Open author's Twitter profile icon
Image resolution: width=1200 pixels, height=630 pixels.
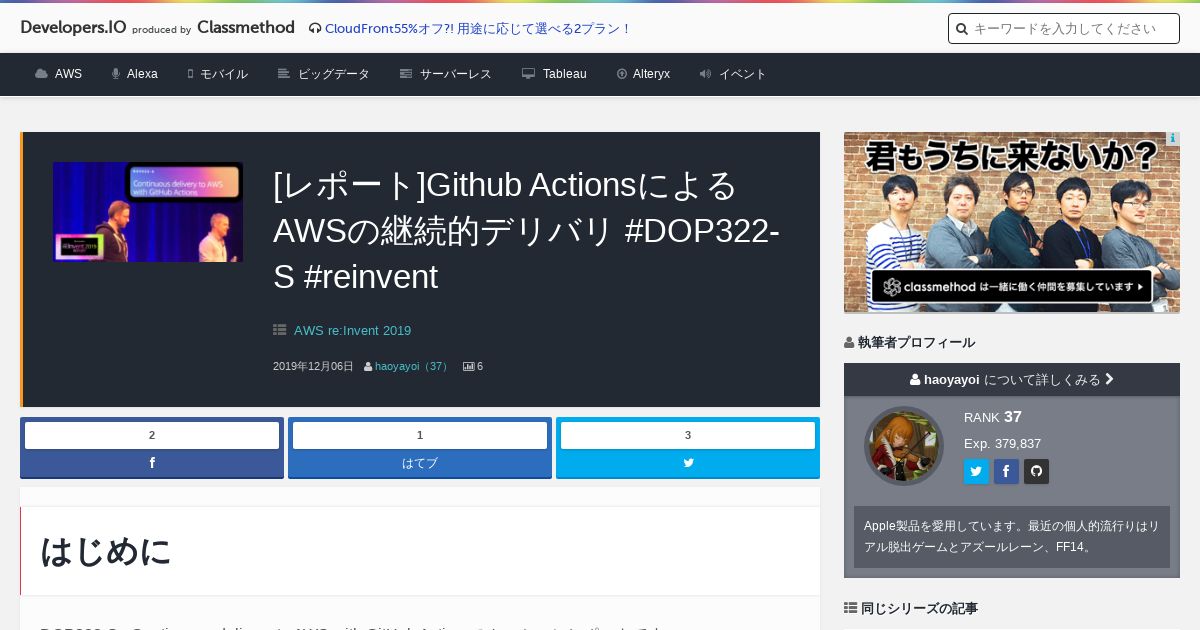point(976,472)
